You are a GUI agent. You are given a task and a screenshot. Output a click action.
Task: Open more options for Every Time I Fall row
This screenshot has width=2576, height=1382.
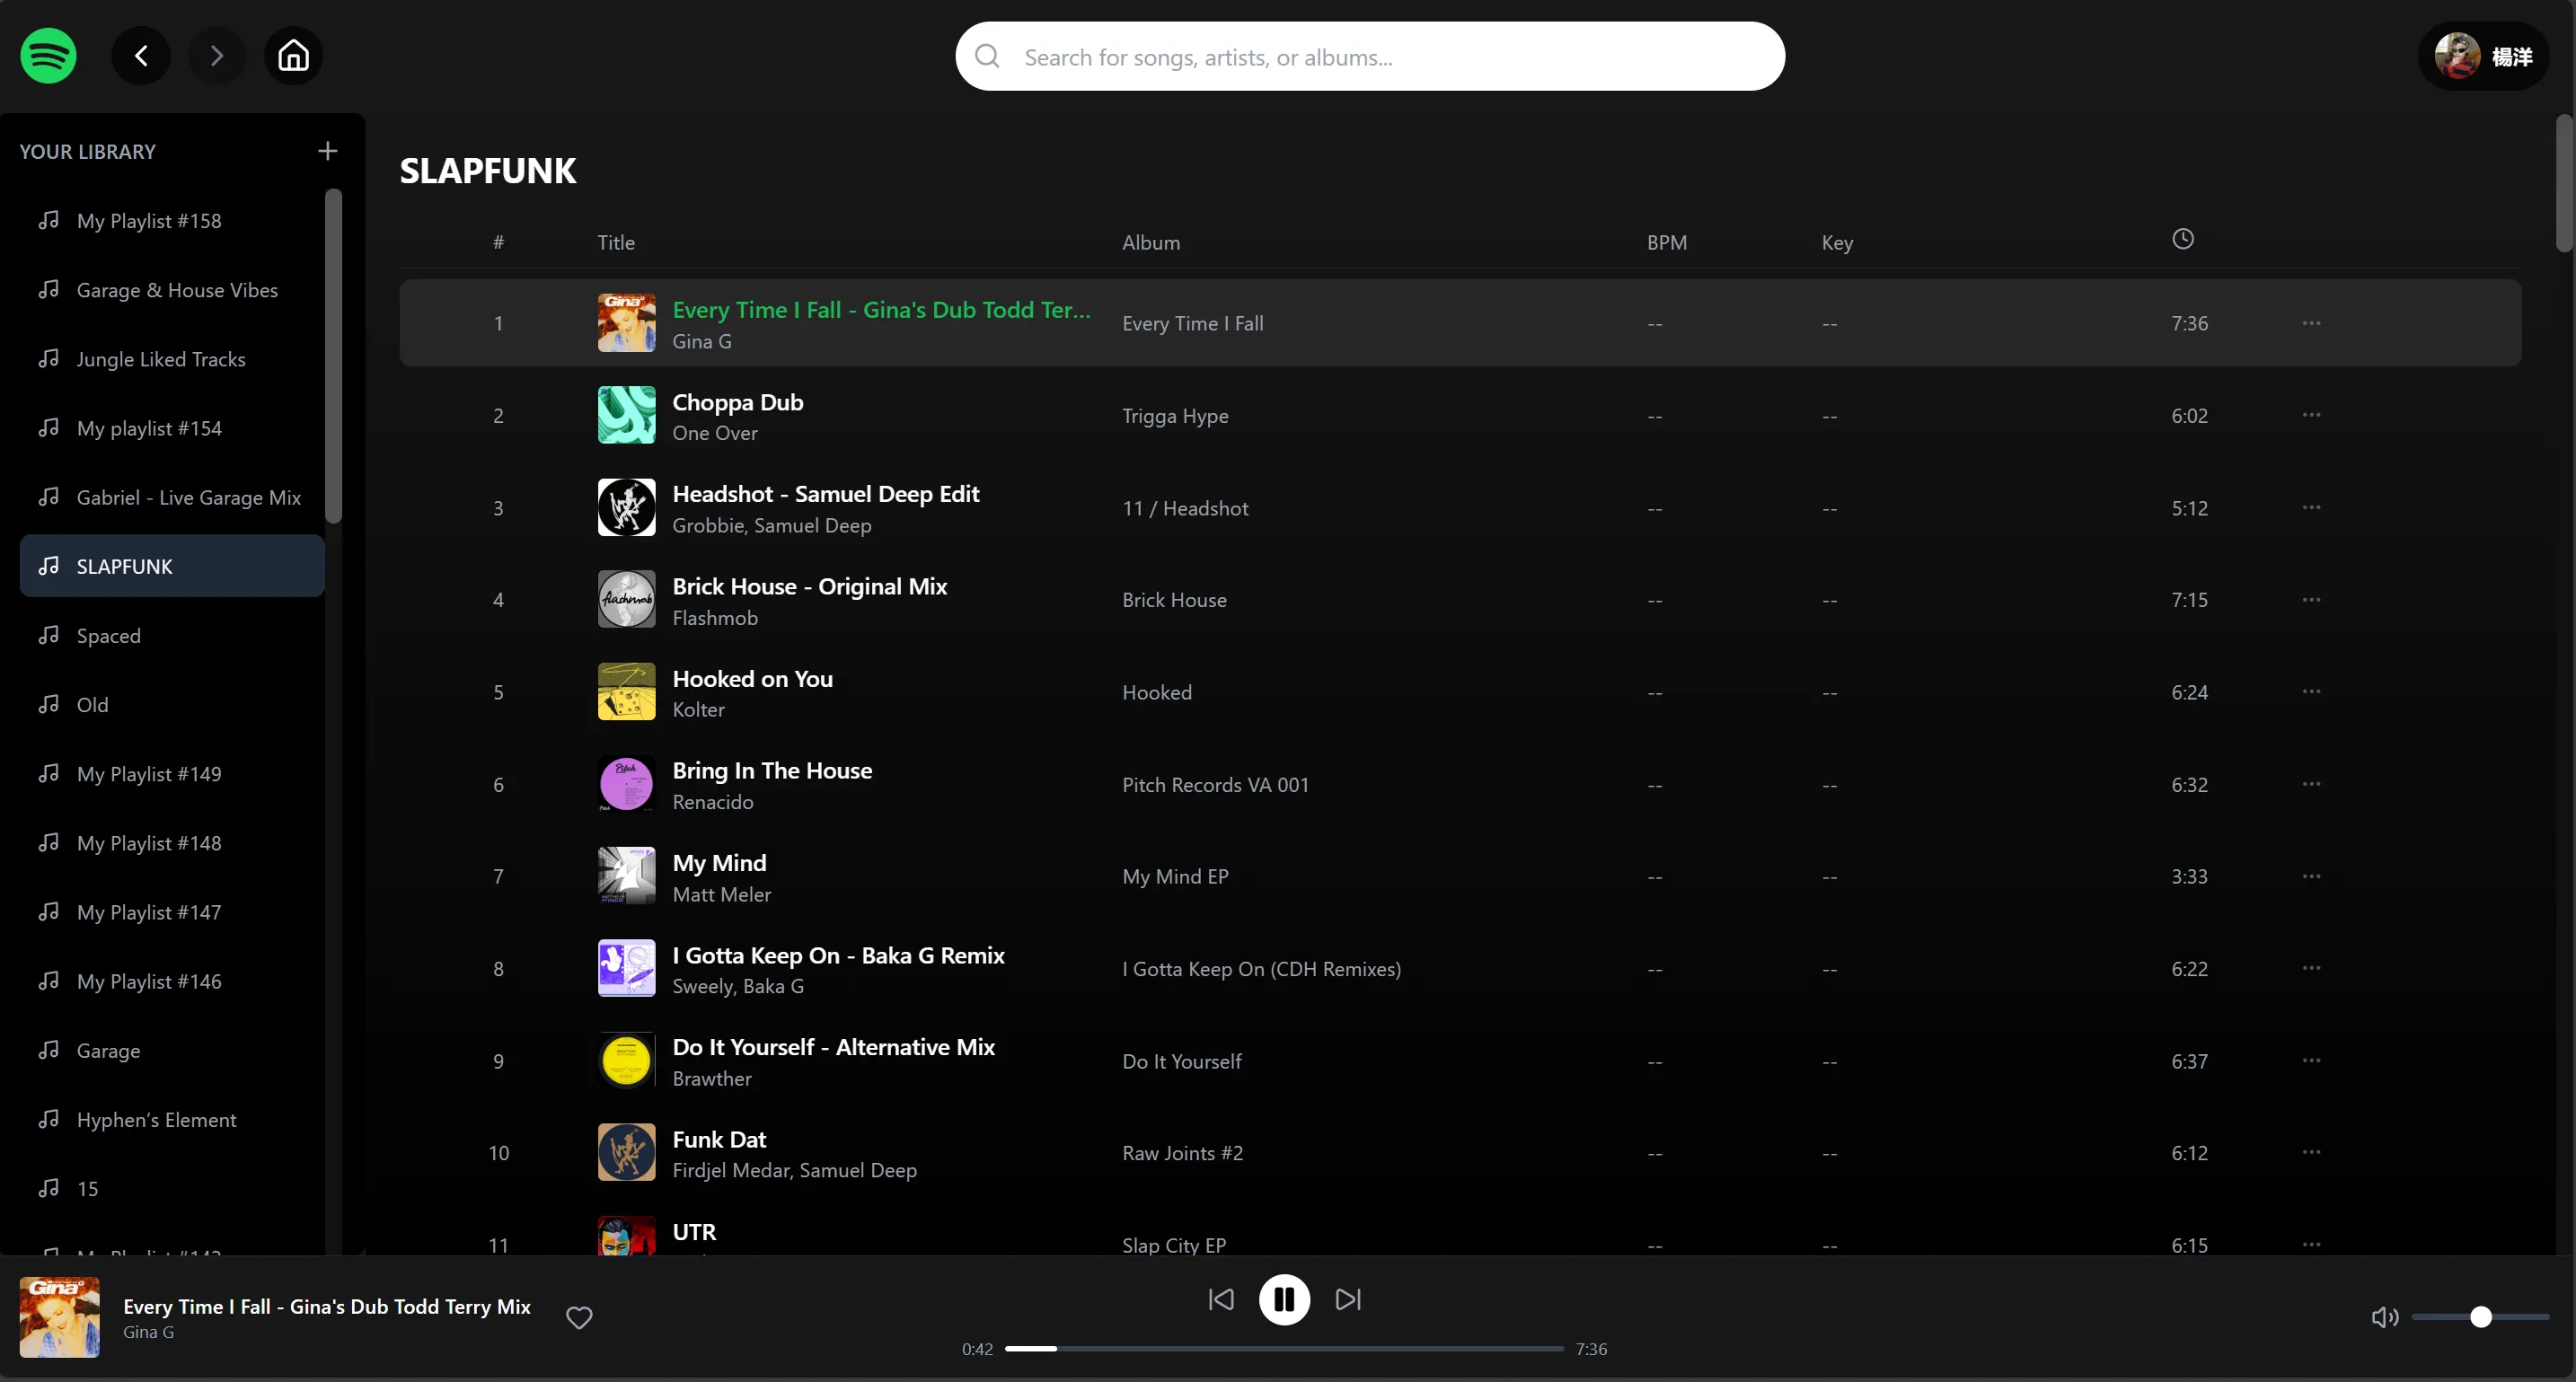point(2311,323)
